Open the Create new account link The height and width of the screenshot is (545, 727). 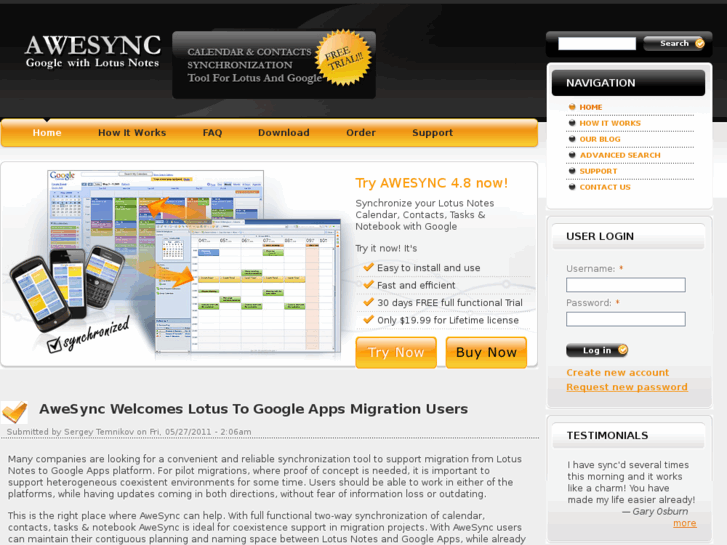(x=618, y=372)
